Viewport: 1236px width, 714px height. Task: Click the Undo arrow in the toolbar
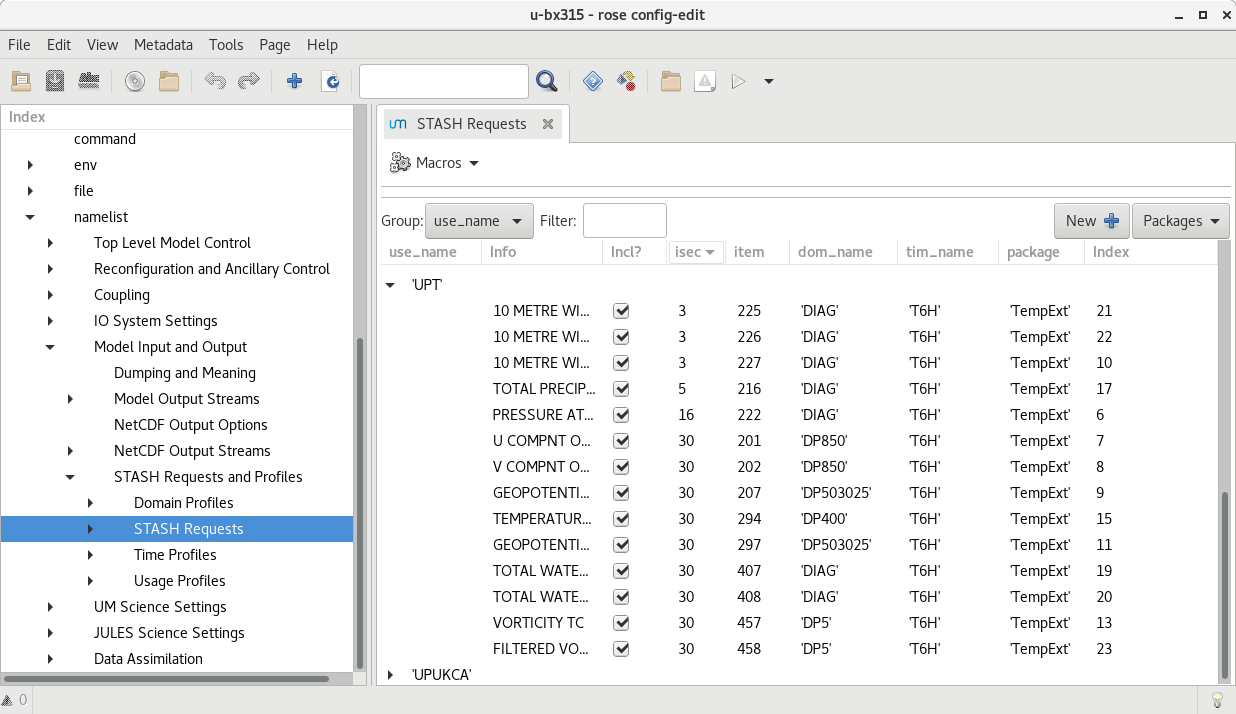[x=214, y=81]
